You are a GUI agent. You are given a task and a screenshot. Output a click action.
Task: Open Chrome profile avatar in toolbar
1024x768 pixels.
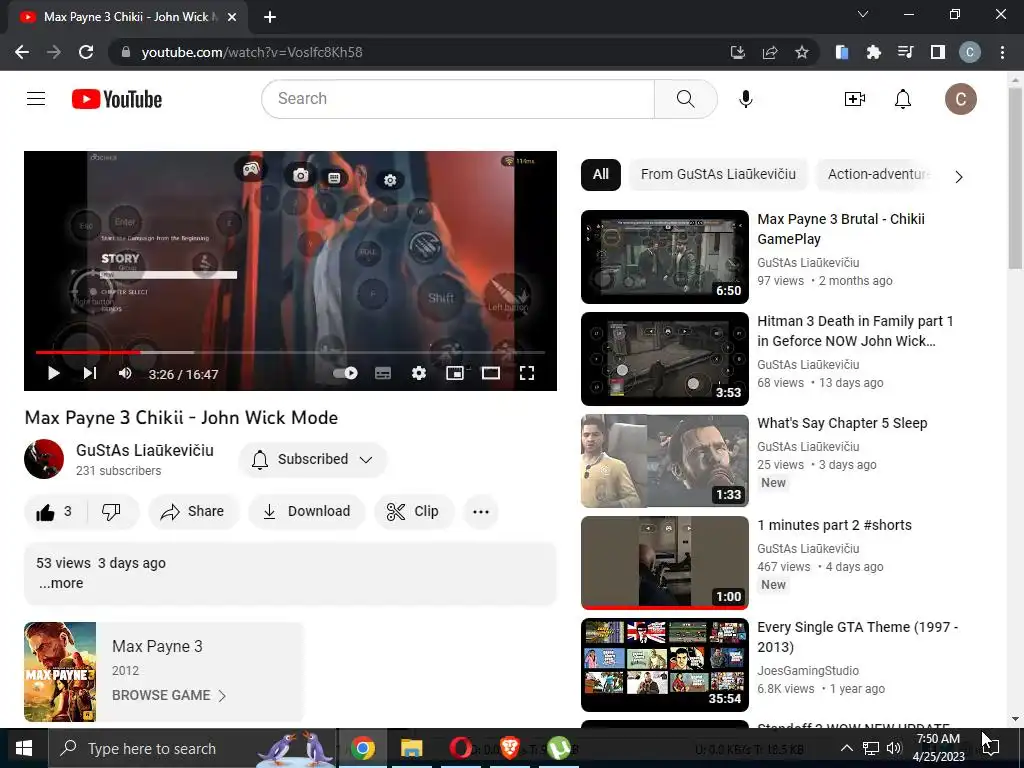pos(970,52)
